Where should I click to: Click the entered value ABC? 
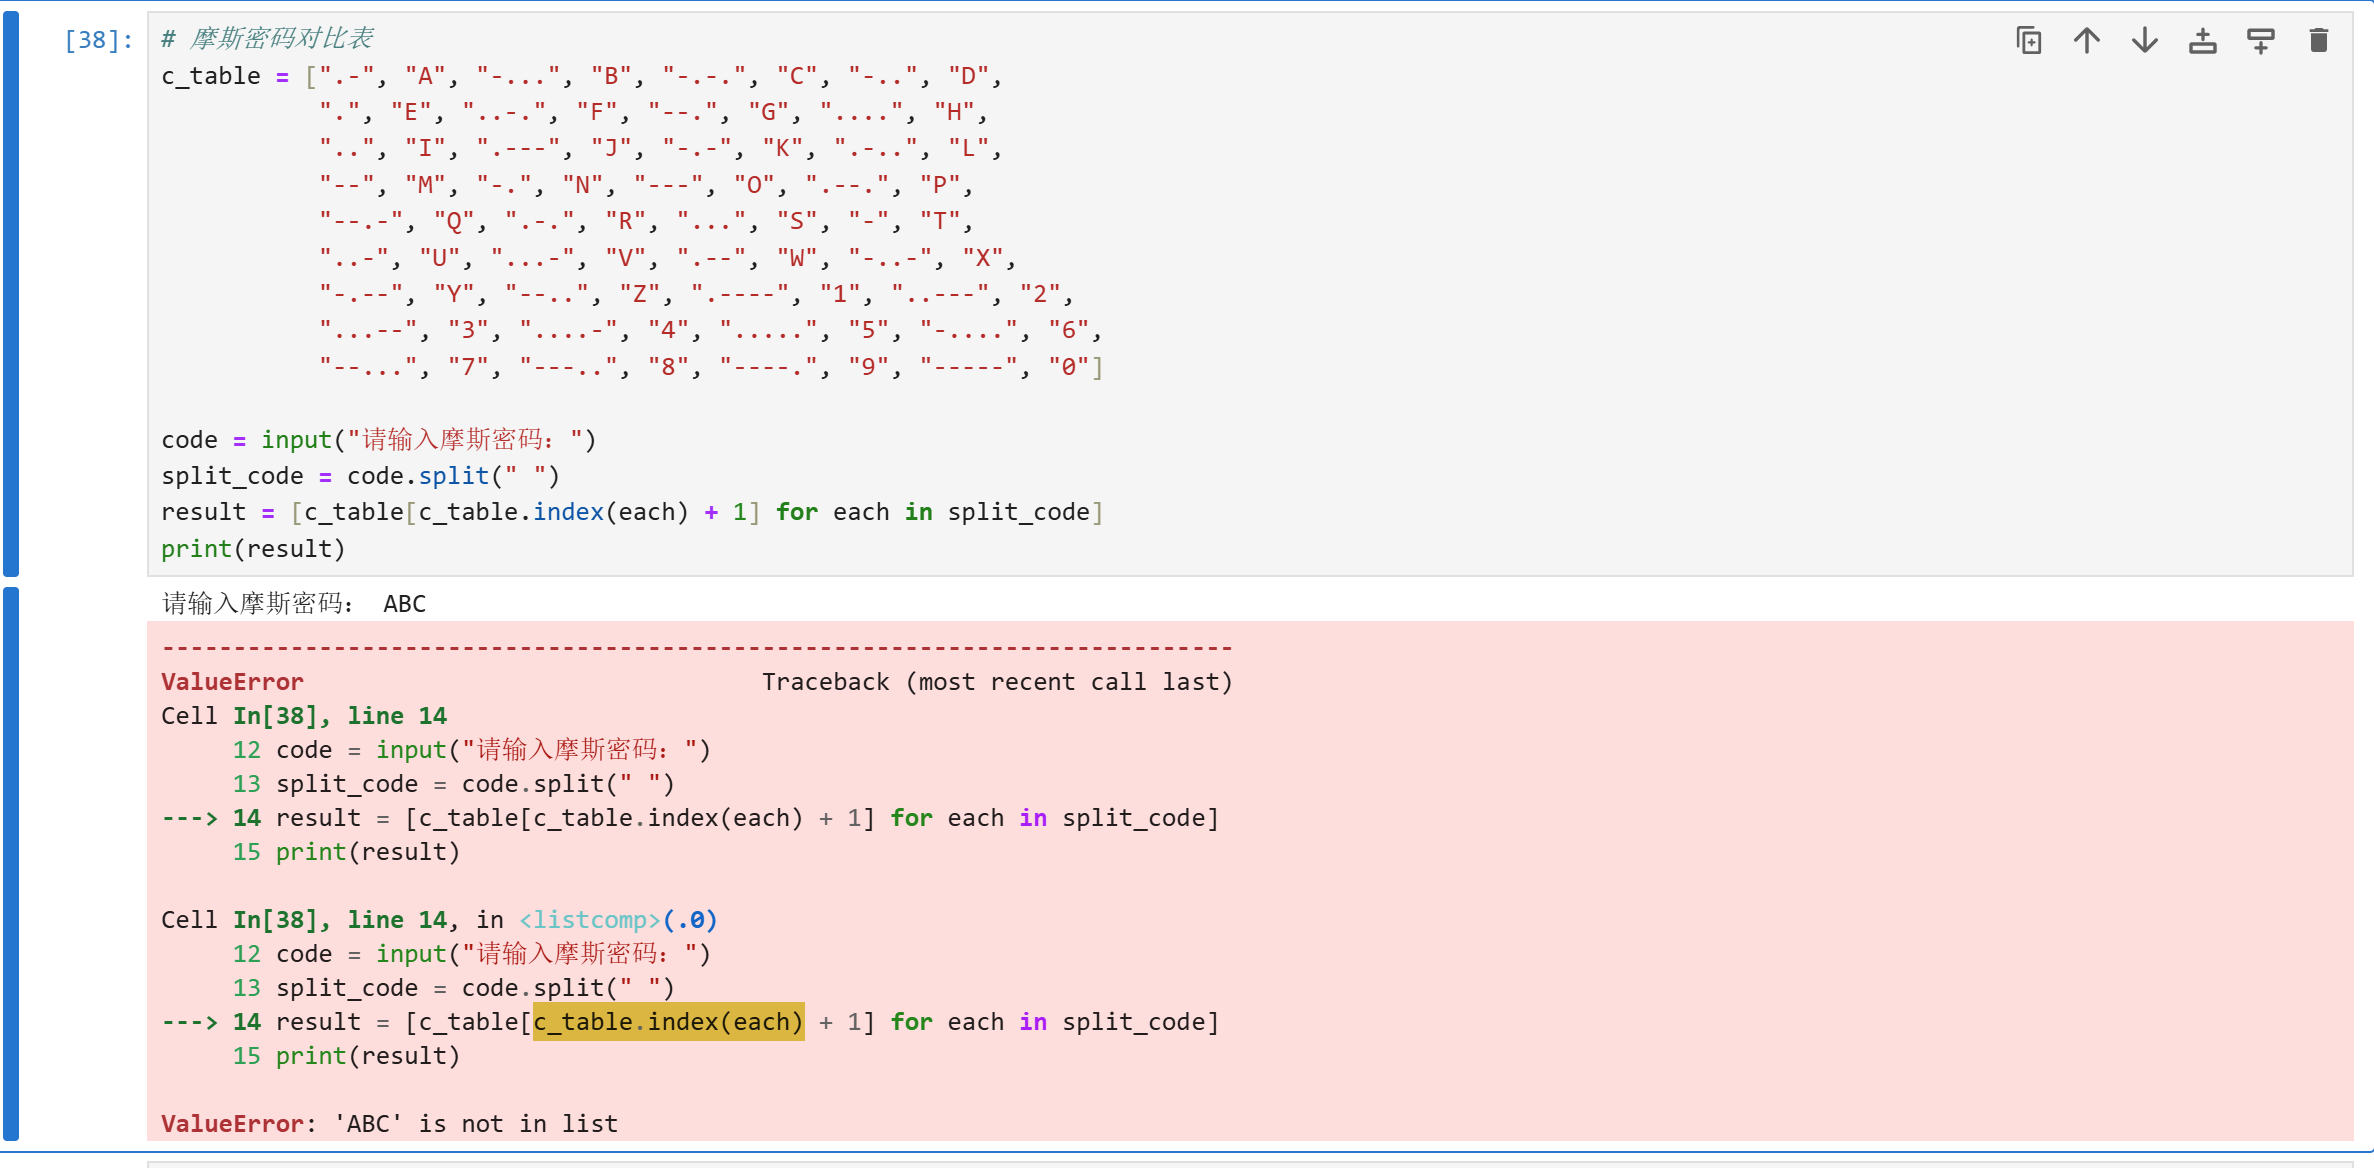pyautogui.click(x=404, y=604)
